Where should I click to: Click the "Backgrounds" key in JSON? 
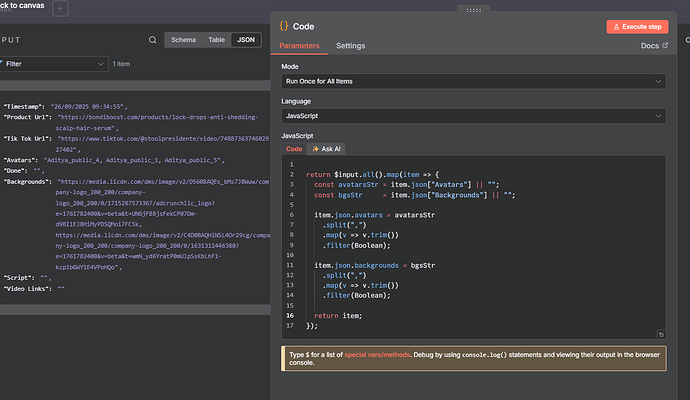28,182
